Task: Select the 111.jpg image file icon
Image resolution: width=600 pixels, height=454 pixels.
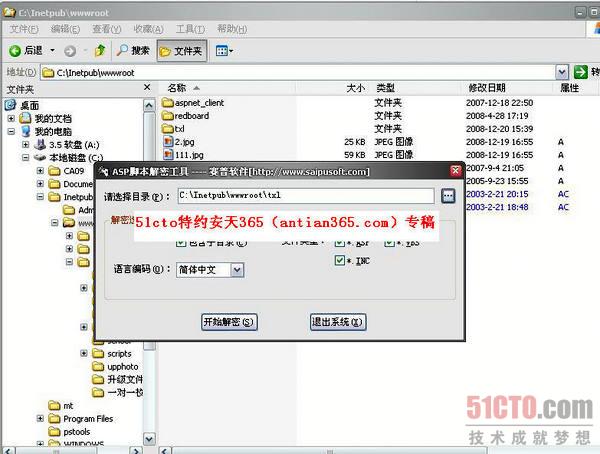Action: coord(168,155)
